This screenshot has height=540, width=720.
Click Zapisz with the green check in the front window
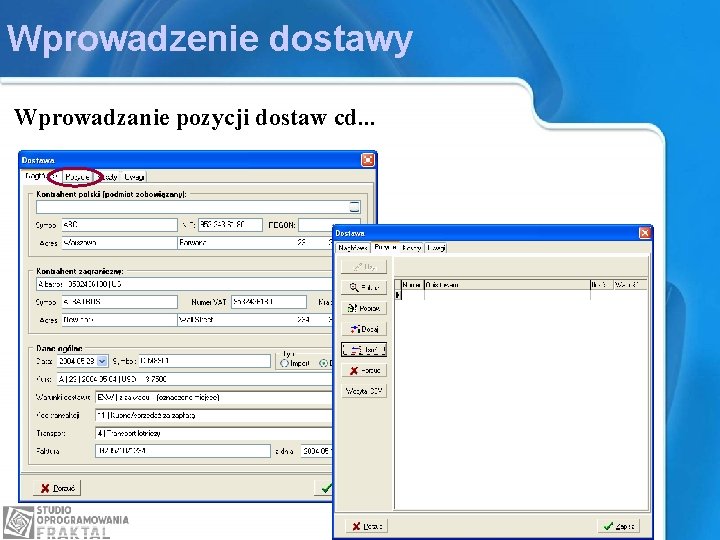pos(619,526)
